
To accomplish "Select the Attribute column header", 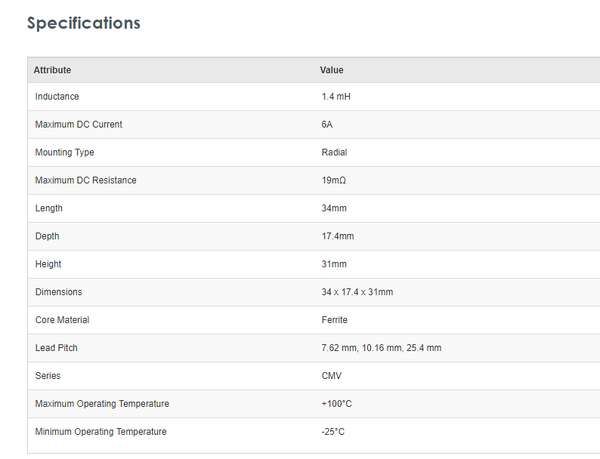I will point(52,70).
